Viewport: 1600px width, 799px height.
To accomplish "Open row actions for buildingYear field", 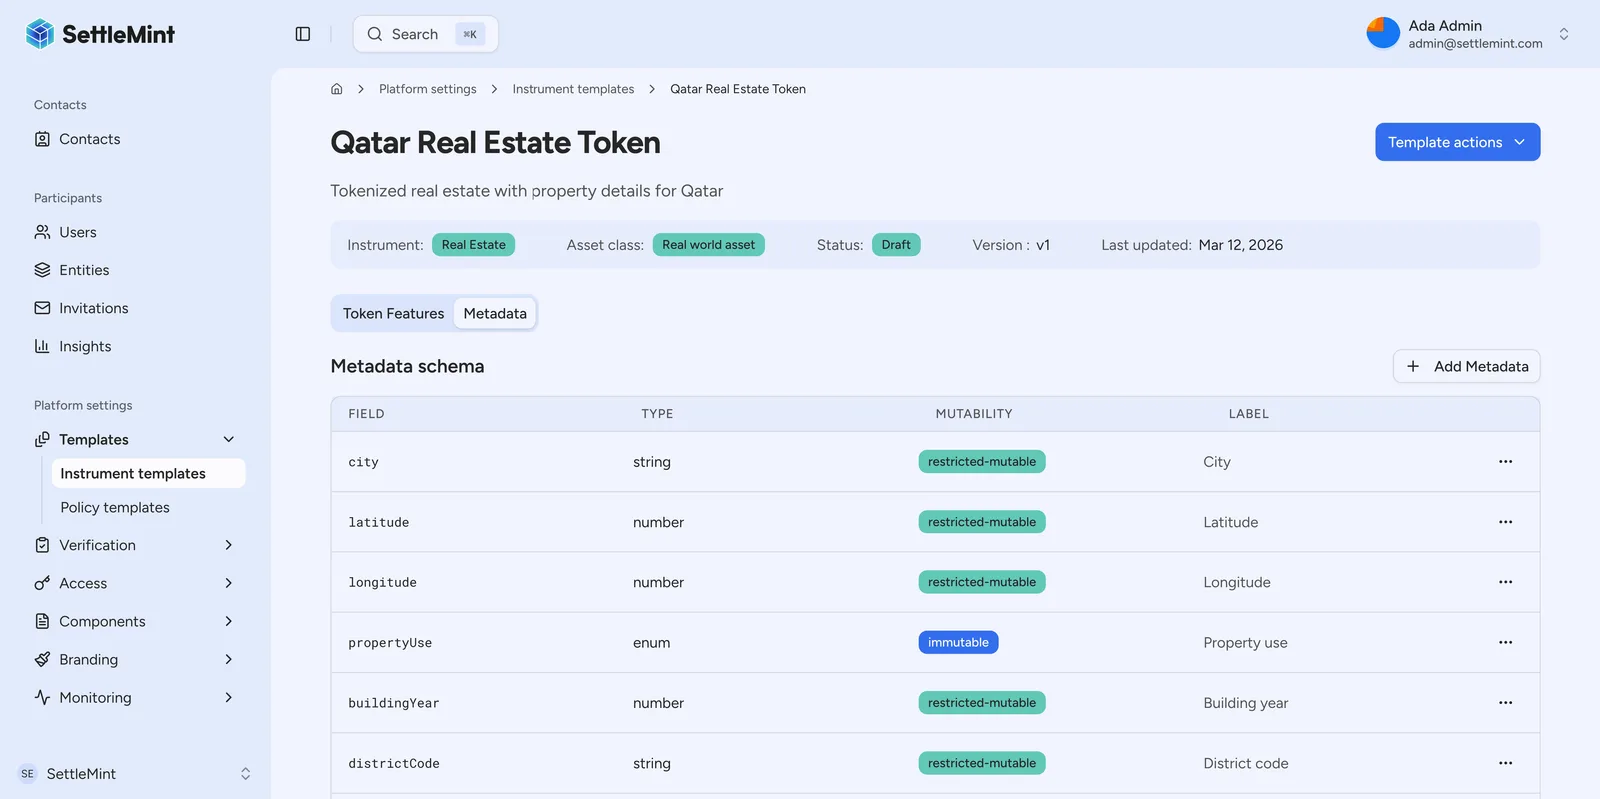I will [1505, 703].
